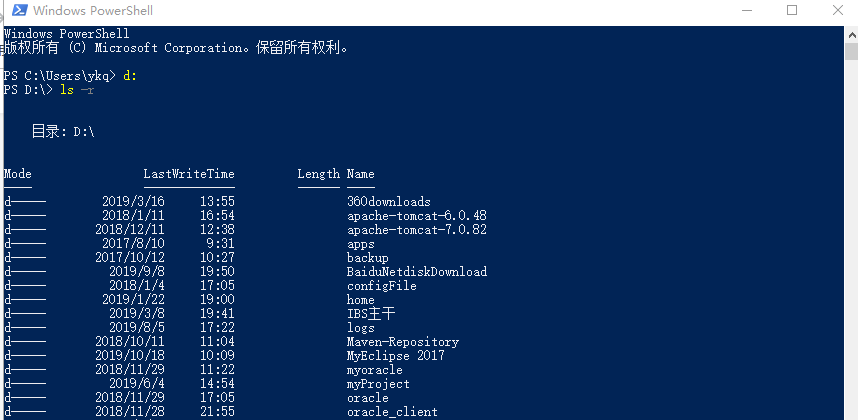
Task: Click the Windows PowerShell window title text
Action: (x=93, y=10)
